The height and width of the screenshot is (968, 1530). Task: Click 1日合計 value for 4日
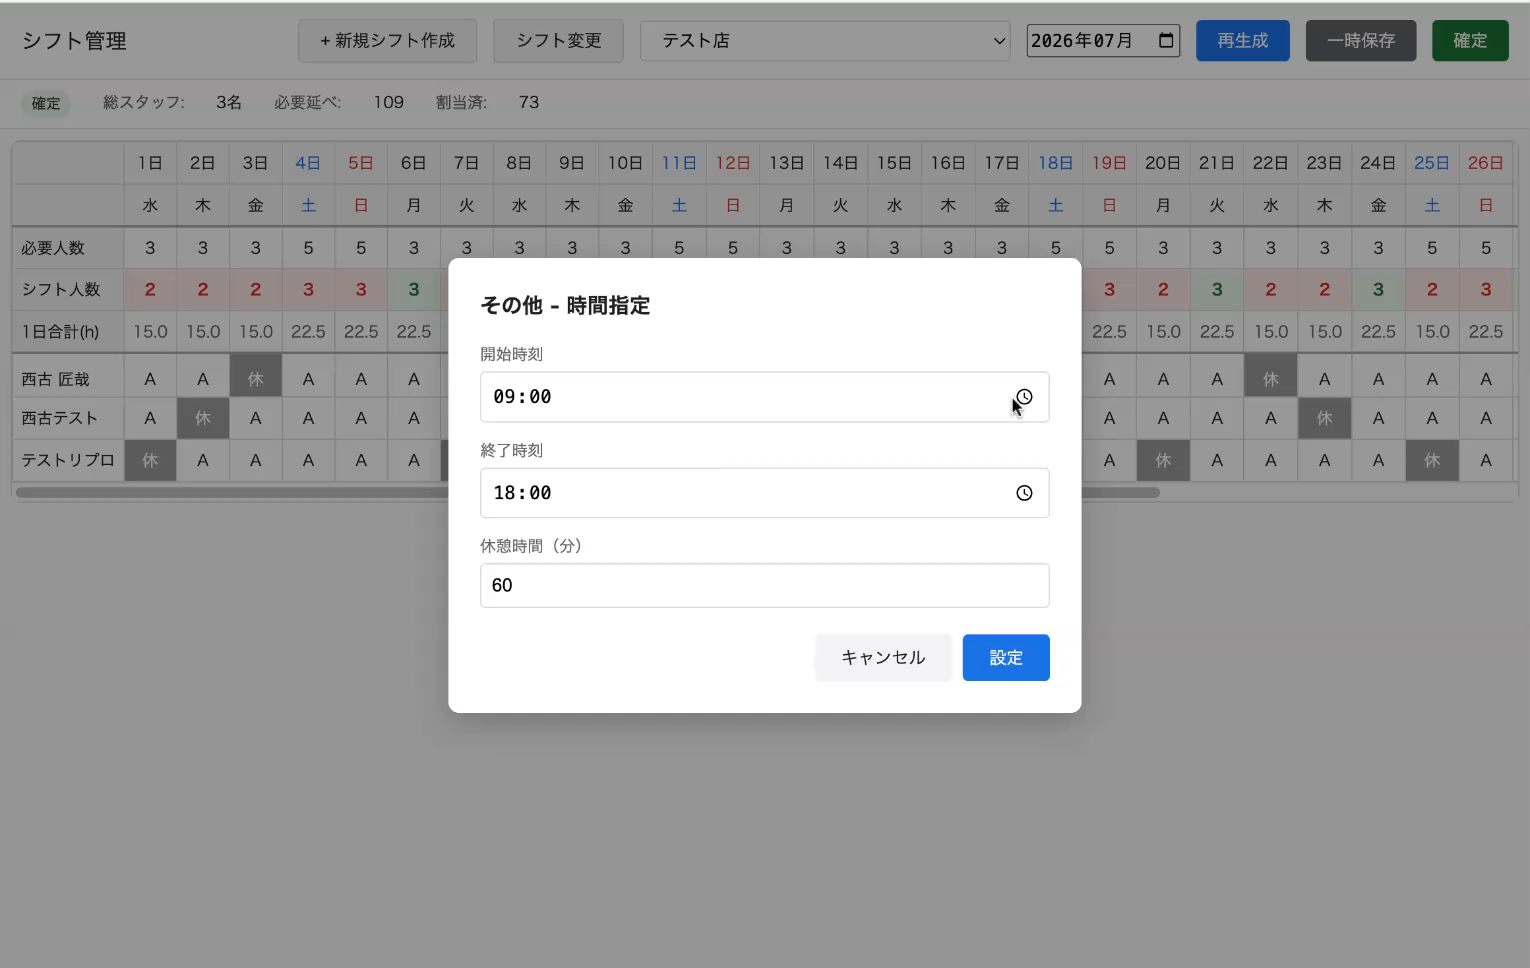pyautogui.click(x=308, y=331)
